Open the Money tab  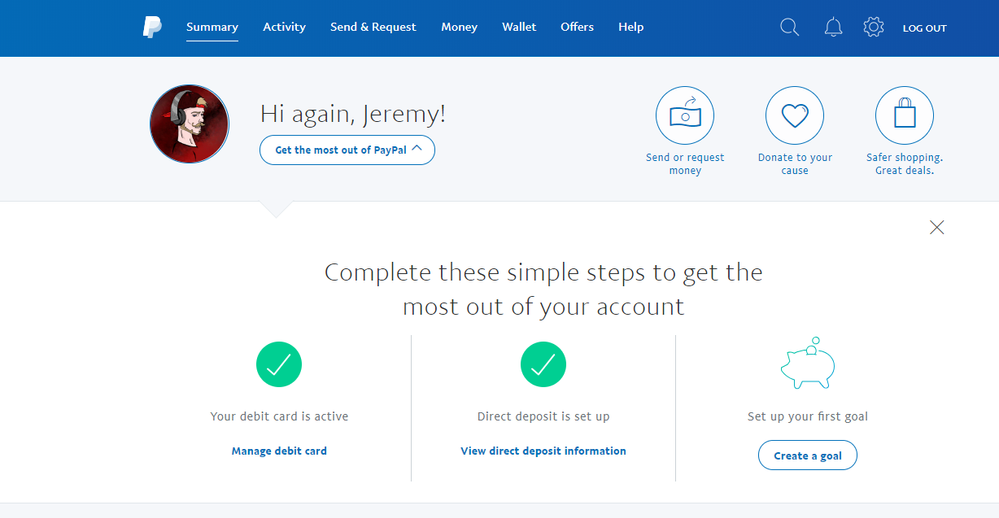(x=459, y=27)
